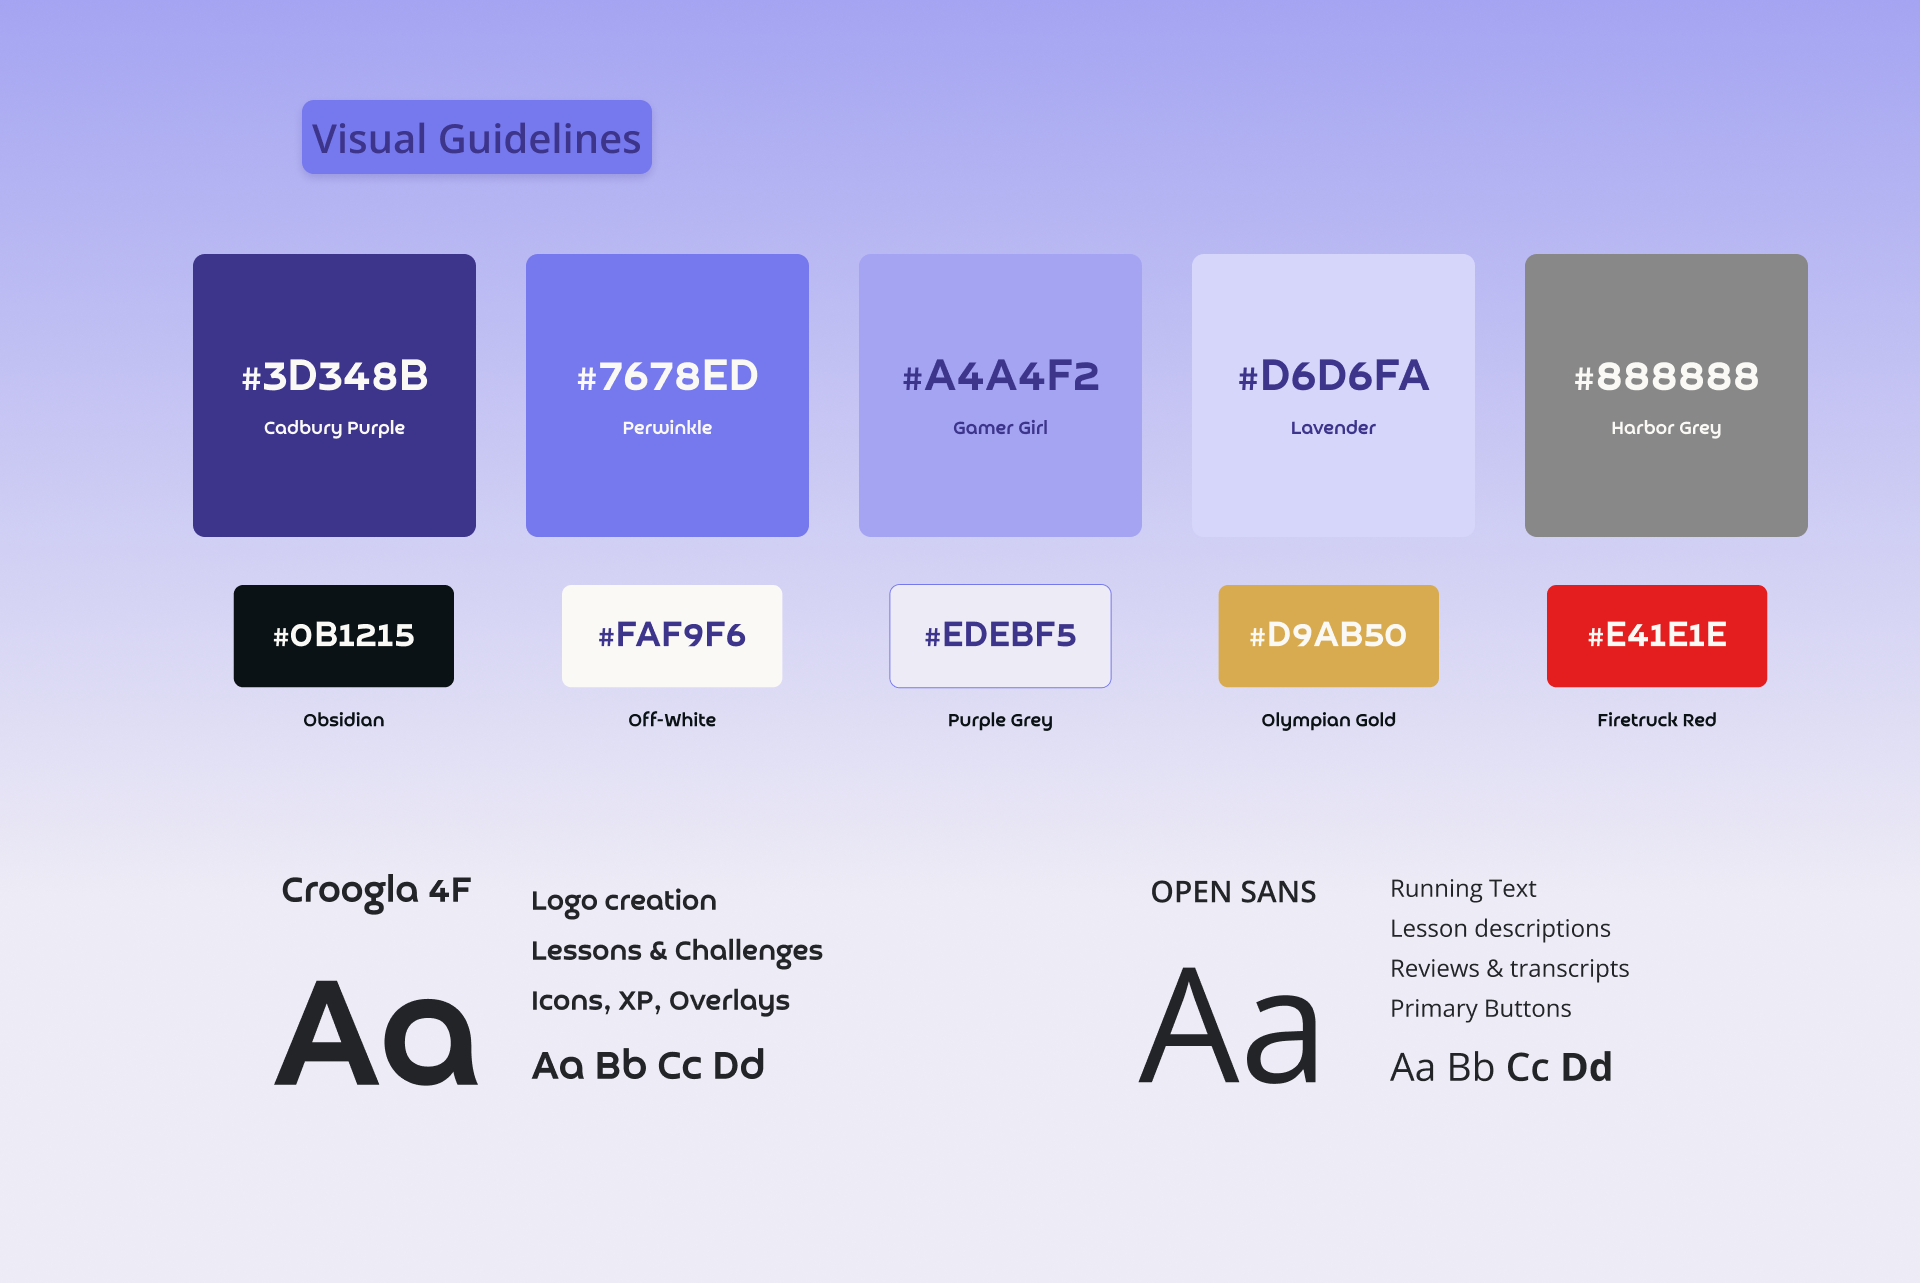The height and width of the screenshot is (1283, 1920).
Task: Click the Croogla 4F font heading
Action: coord(376,890)
